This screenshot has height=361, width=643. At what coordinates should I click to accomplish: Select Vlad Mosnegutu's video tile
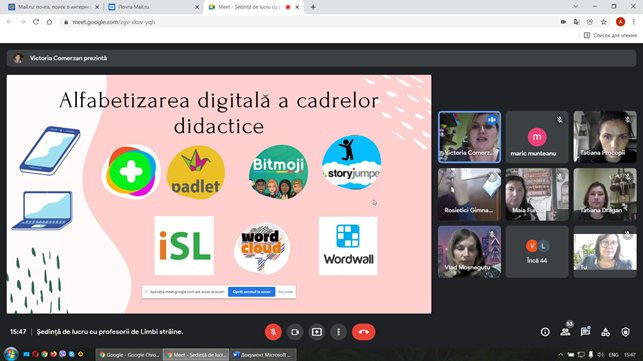coord(470,251)
